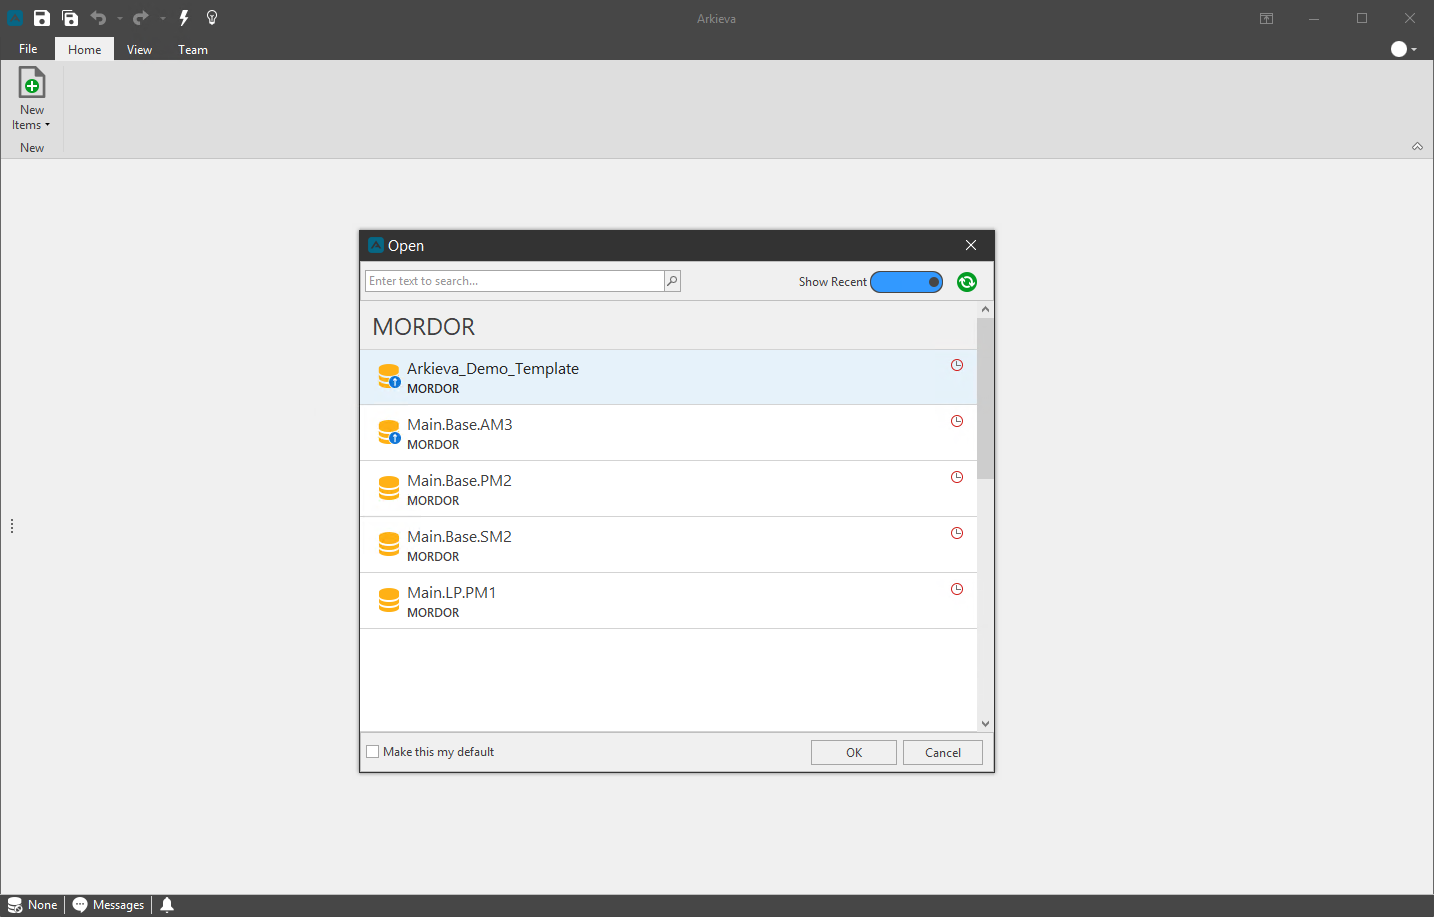Image resolution: width=1434 pixels, height=917 pixels.
Task: Refresh the list with the green refresh icon
Action: tap(967, 282)
